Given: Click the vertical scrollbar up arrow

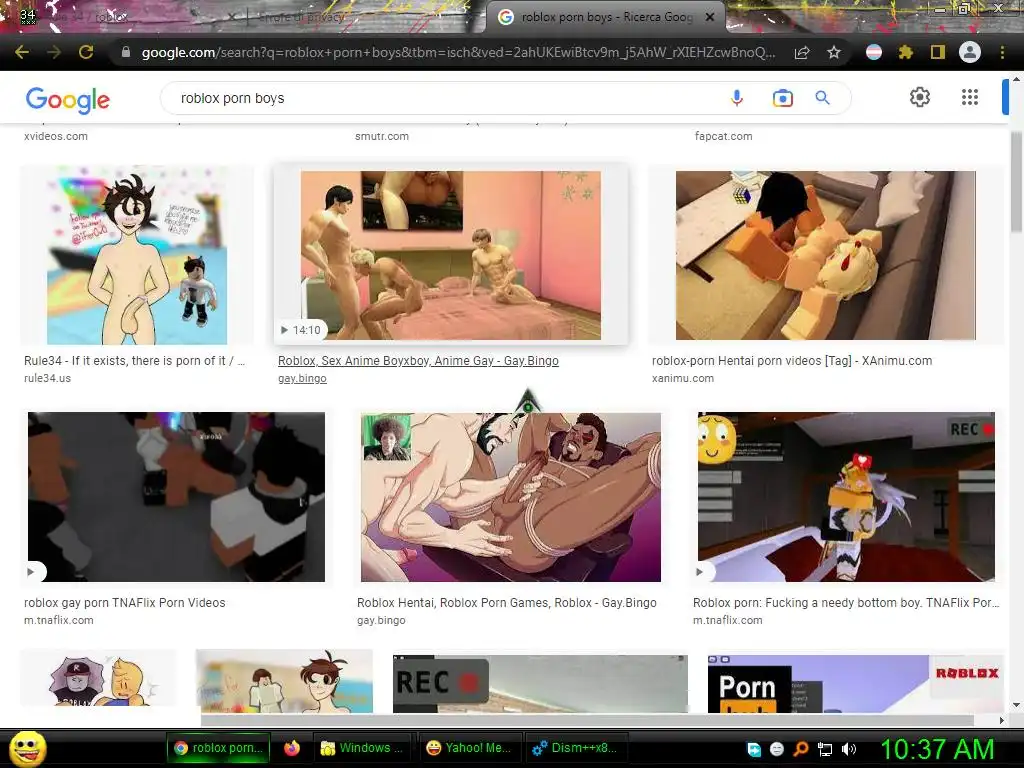Looking at the screenshot, I should [1016, 78].
